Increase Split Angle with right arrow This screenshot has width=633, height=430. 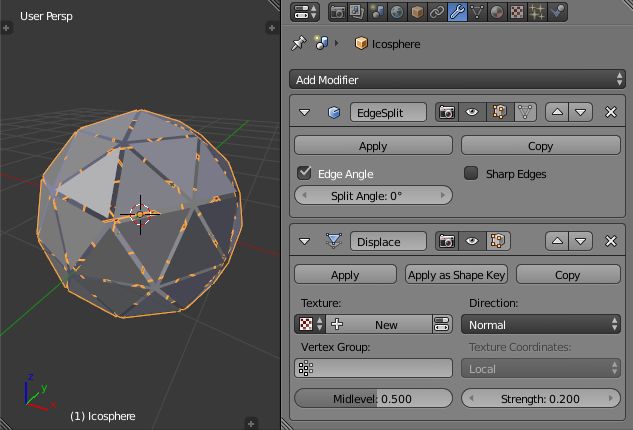(443, 195)
